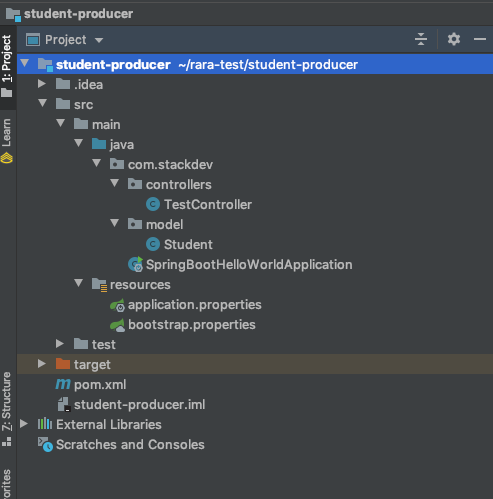493x499 pixels.
Task: Hide the Project tool window with minus icon
Action: click(480, 39)
